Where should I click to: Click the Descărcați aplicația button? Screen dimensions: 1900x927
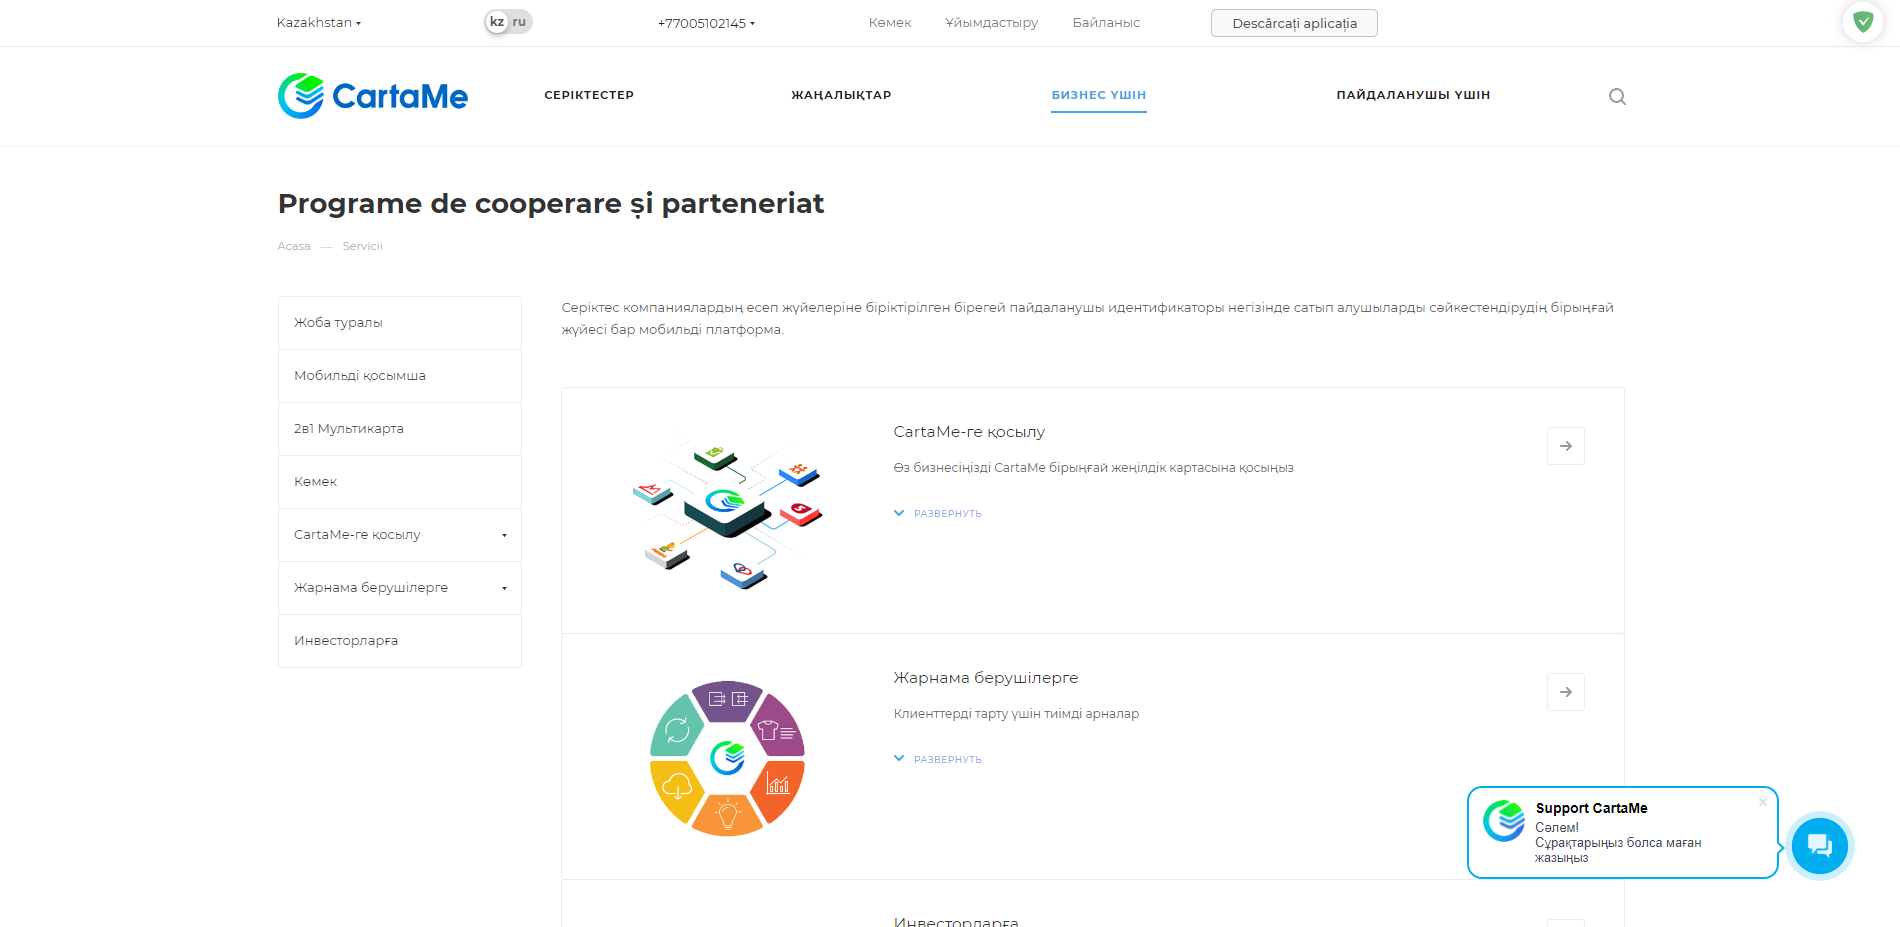[1294, 23]
